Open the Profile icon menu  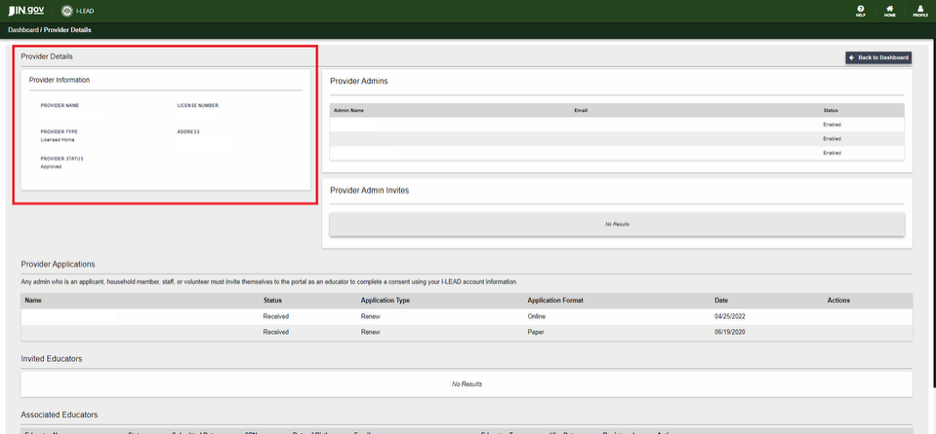[919, 11]
